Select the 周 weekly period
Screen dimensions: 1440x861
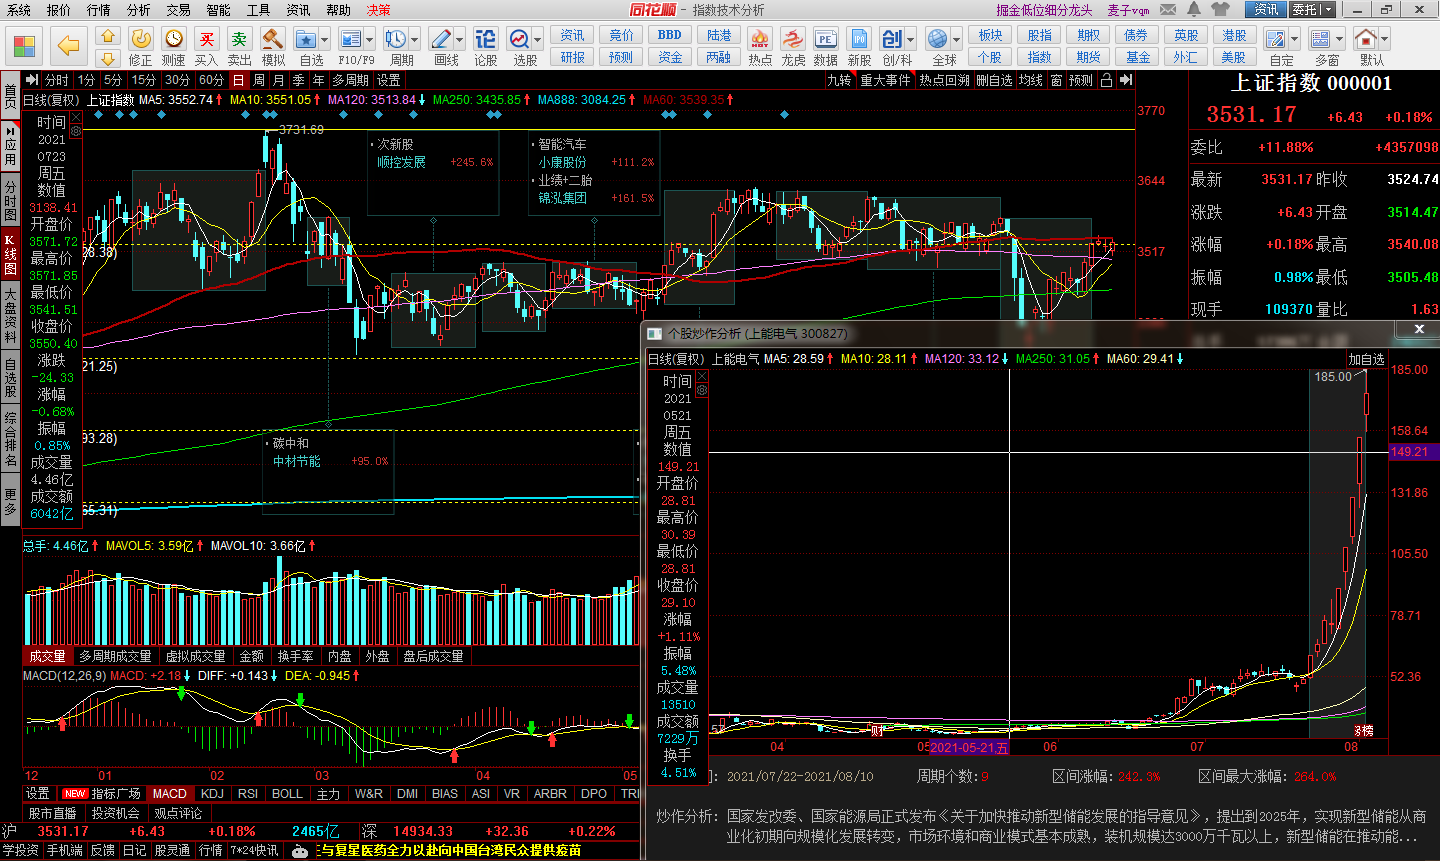259,80
